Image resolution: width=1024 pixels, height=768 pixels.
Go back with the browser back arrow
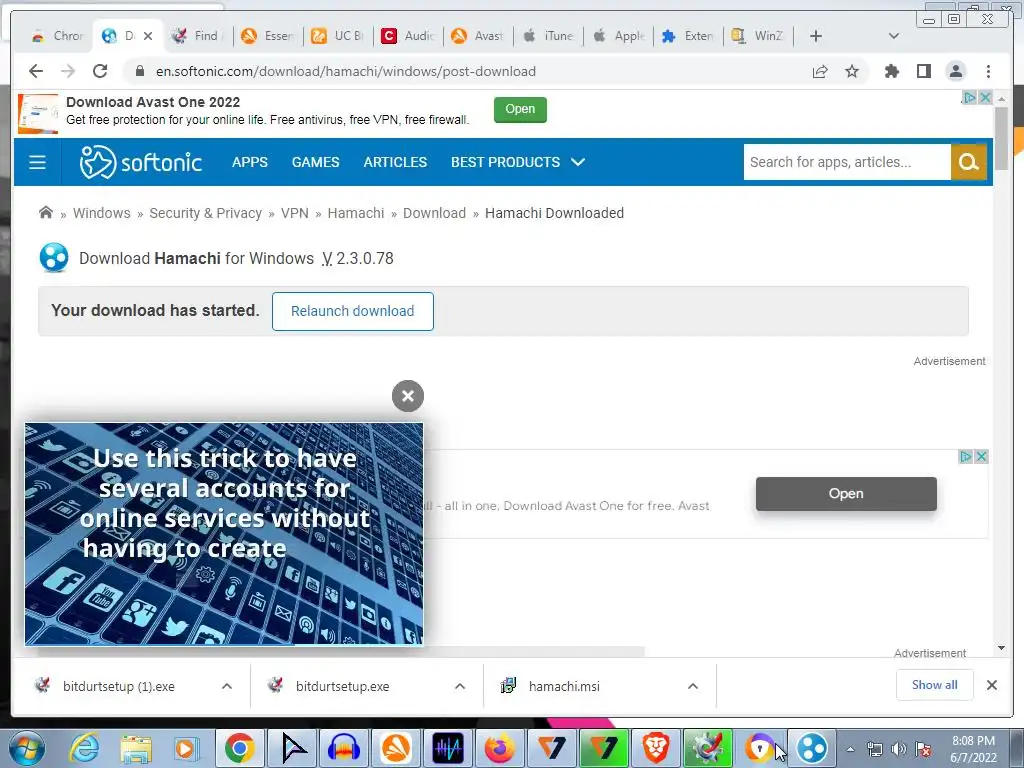tap(36, 71)
